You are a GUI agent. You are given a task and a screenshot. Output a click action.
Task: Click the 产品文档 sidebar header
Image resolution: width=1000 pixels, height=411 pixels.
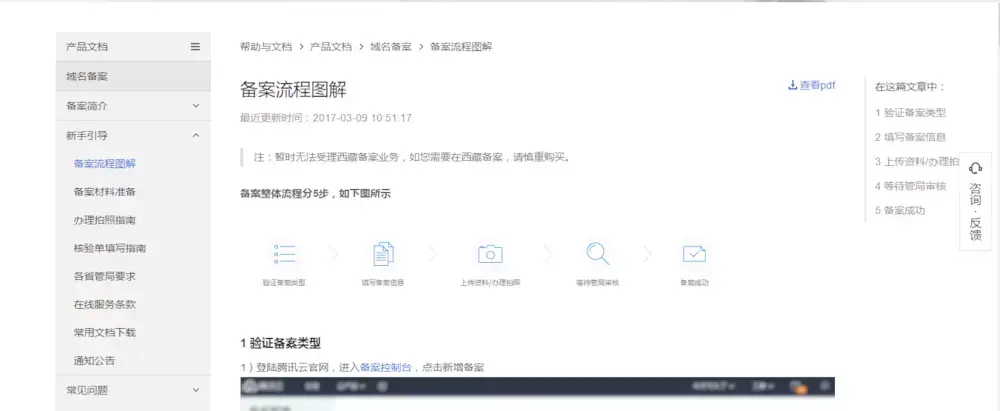point(133,47)
